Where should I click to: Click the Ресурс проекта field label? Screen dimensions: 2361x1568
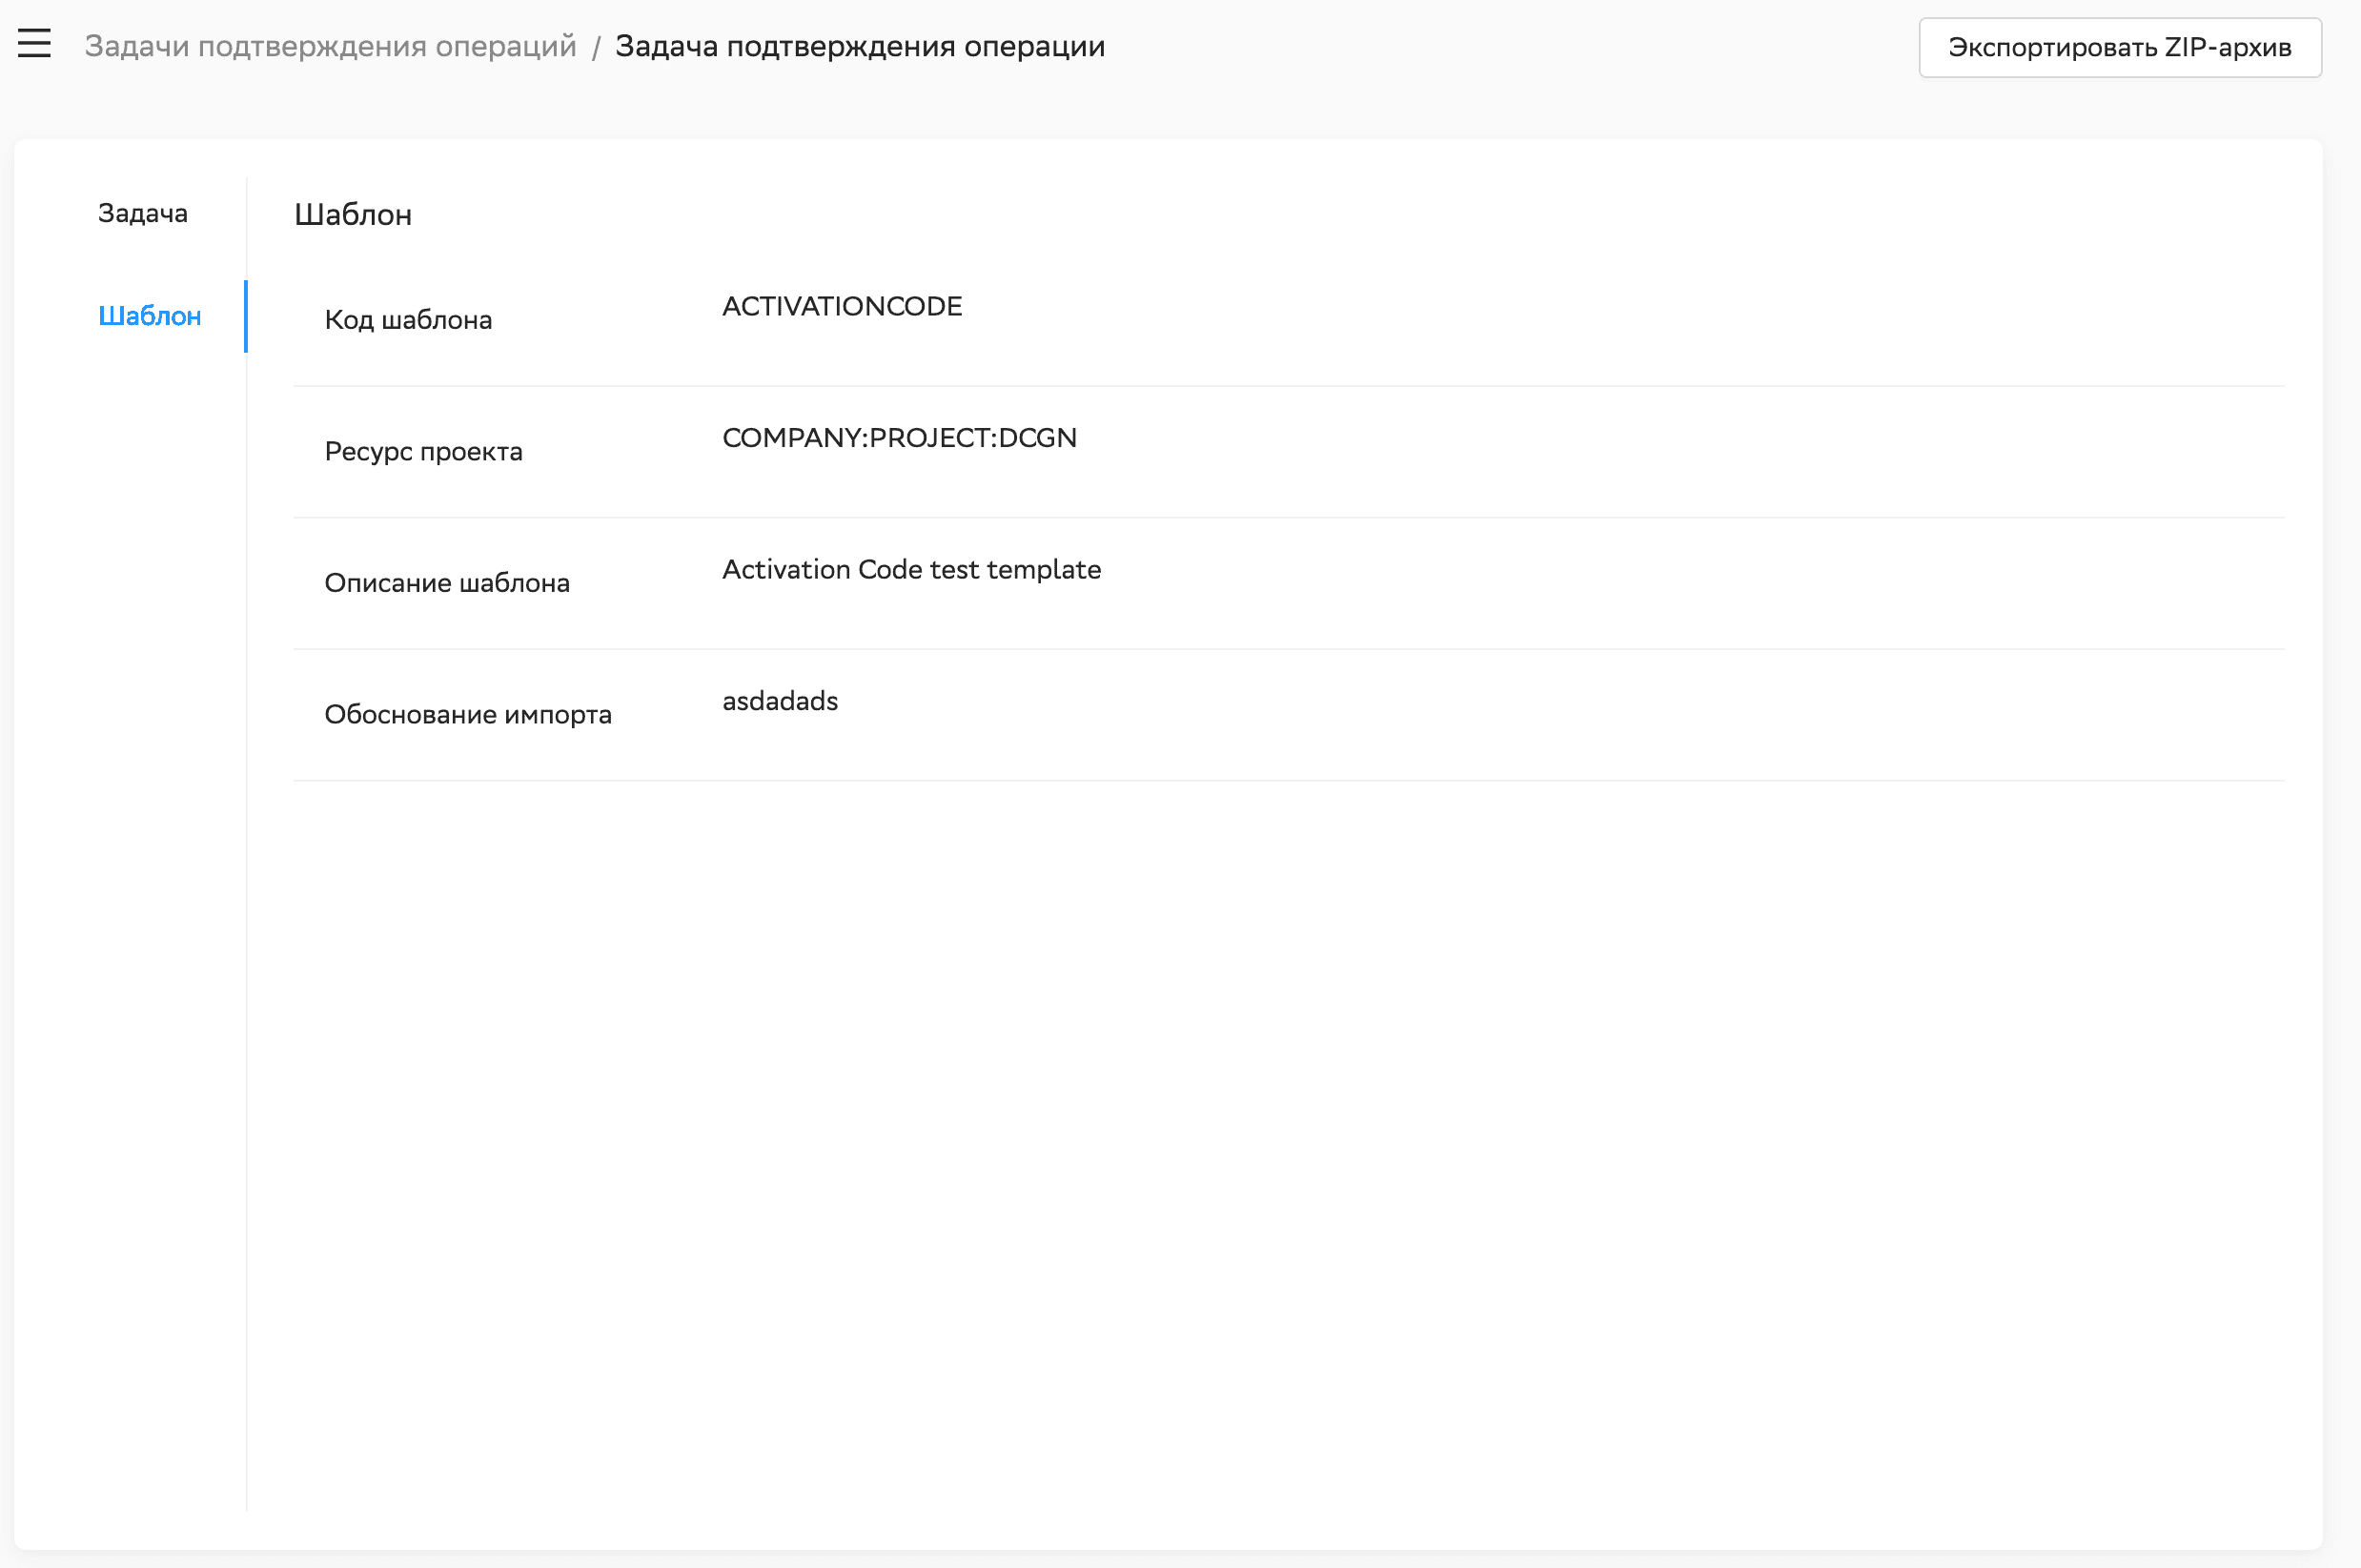pos(423,451)
